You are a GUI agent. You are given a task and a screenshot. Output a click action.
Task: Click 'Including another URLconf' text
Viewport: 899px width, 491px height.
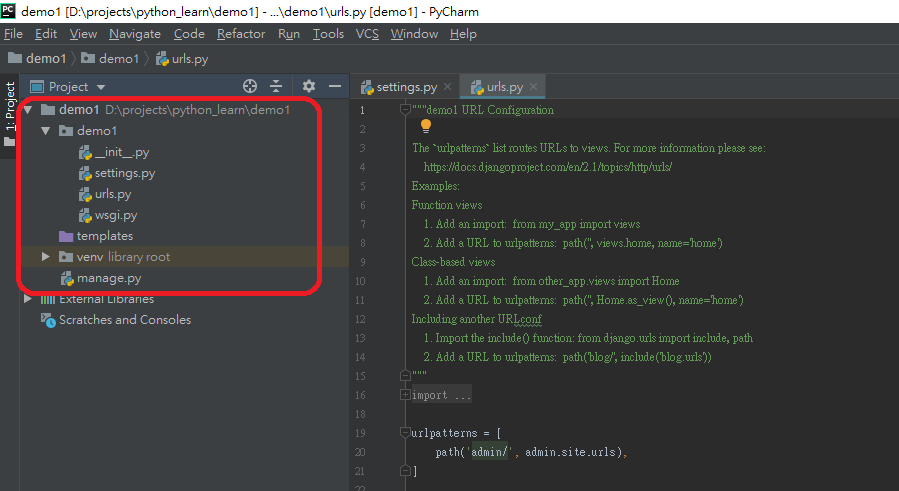coord(476,319)
